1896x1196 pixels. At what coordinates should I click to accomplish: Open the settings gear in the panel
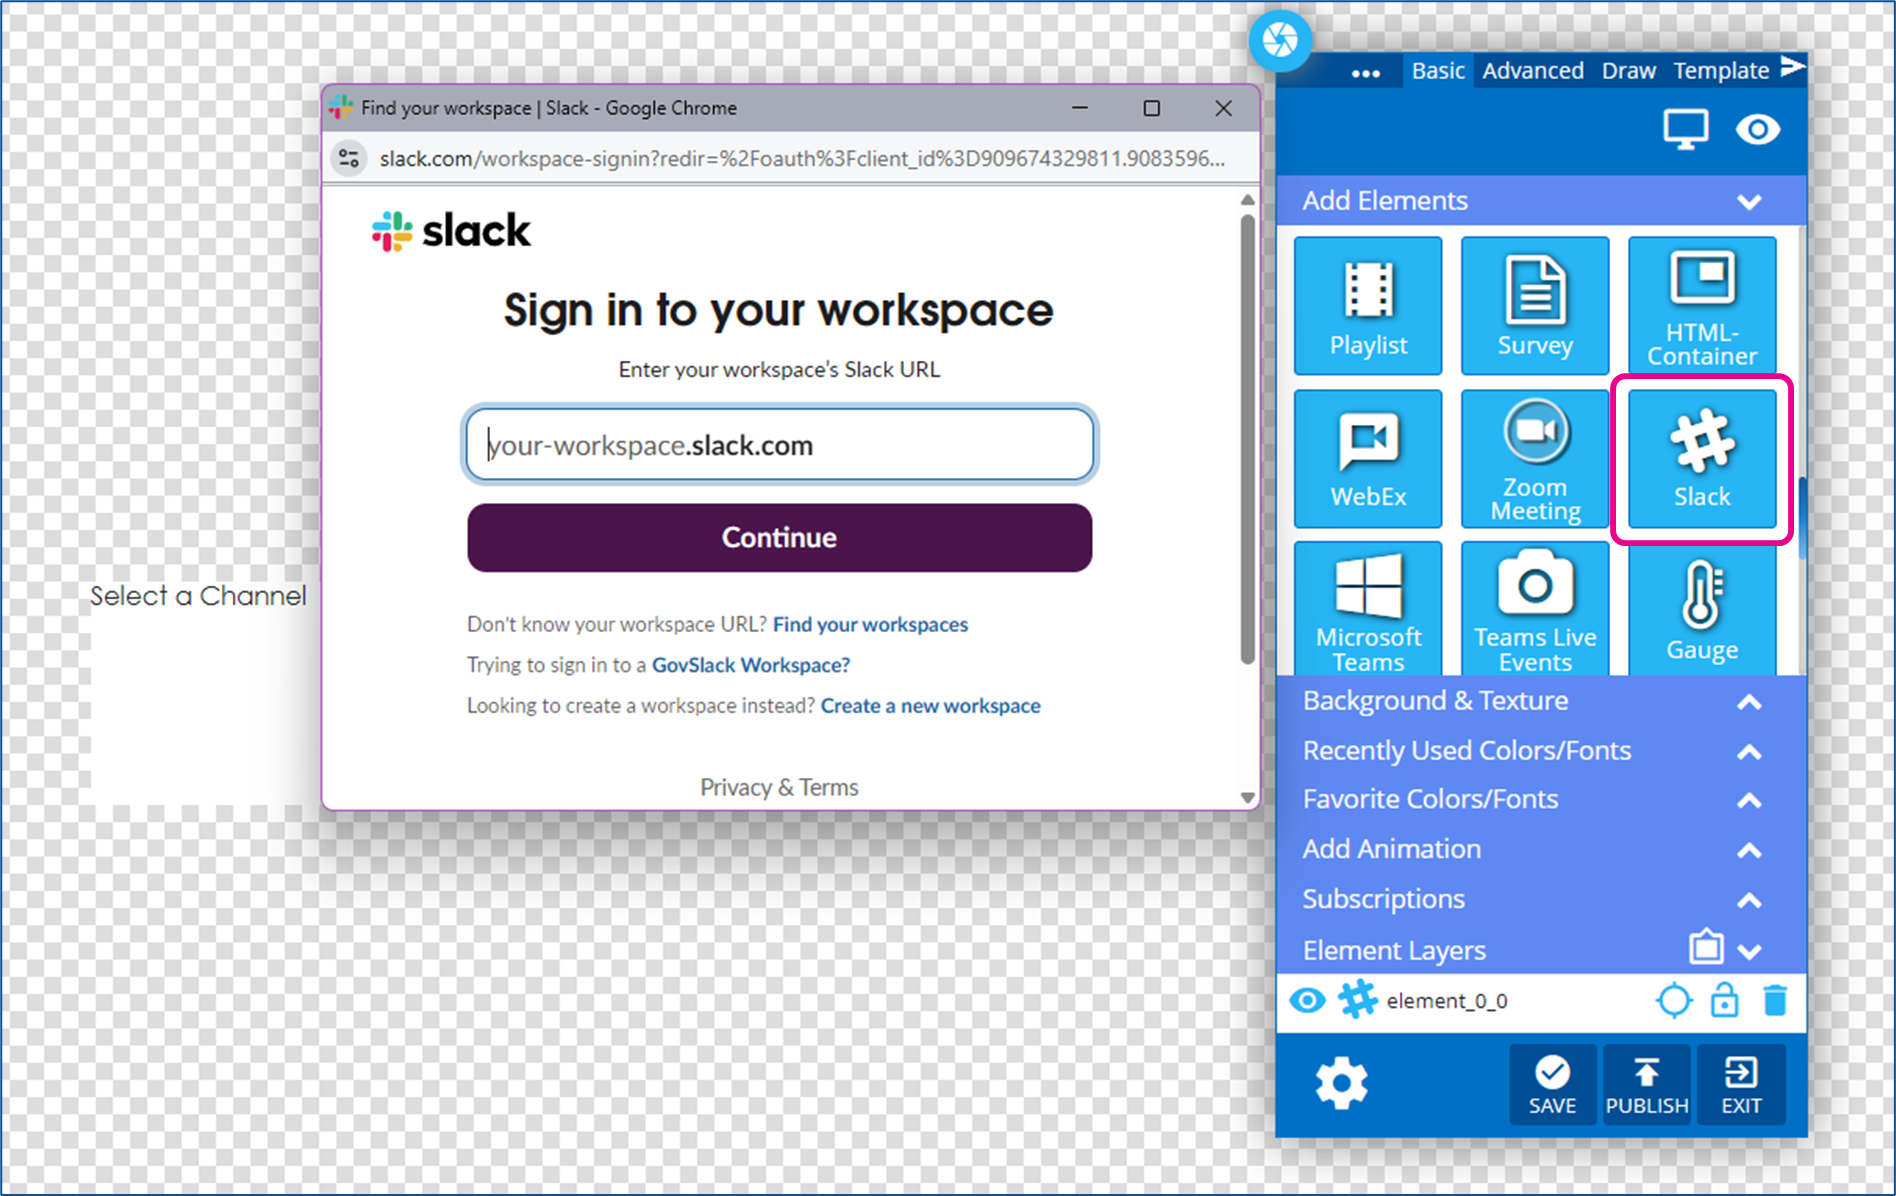1341,1083
